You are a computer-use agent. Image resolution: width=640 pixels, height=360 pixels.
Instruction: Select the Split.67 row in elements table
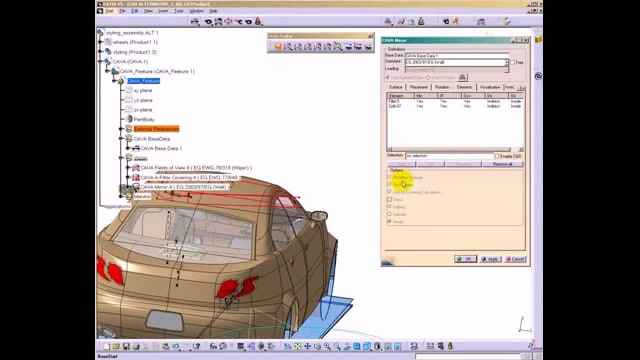(455, 106)
